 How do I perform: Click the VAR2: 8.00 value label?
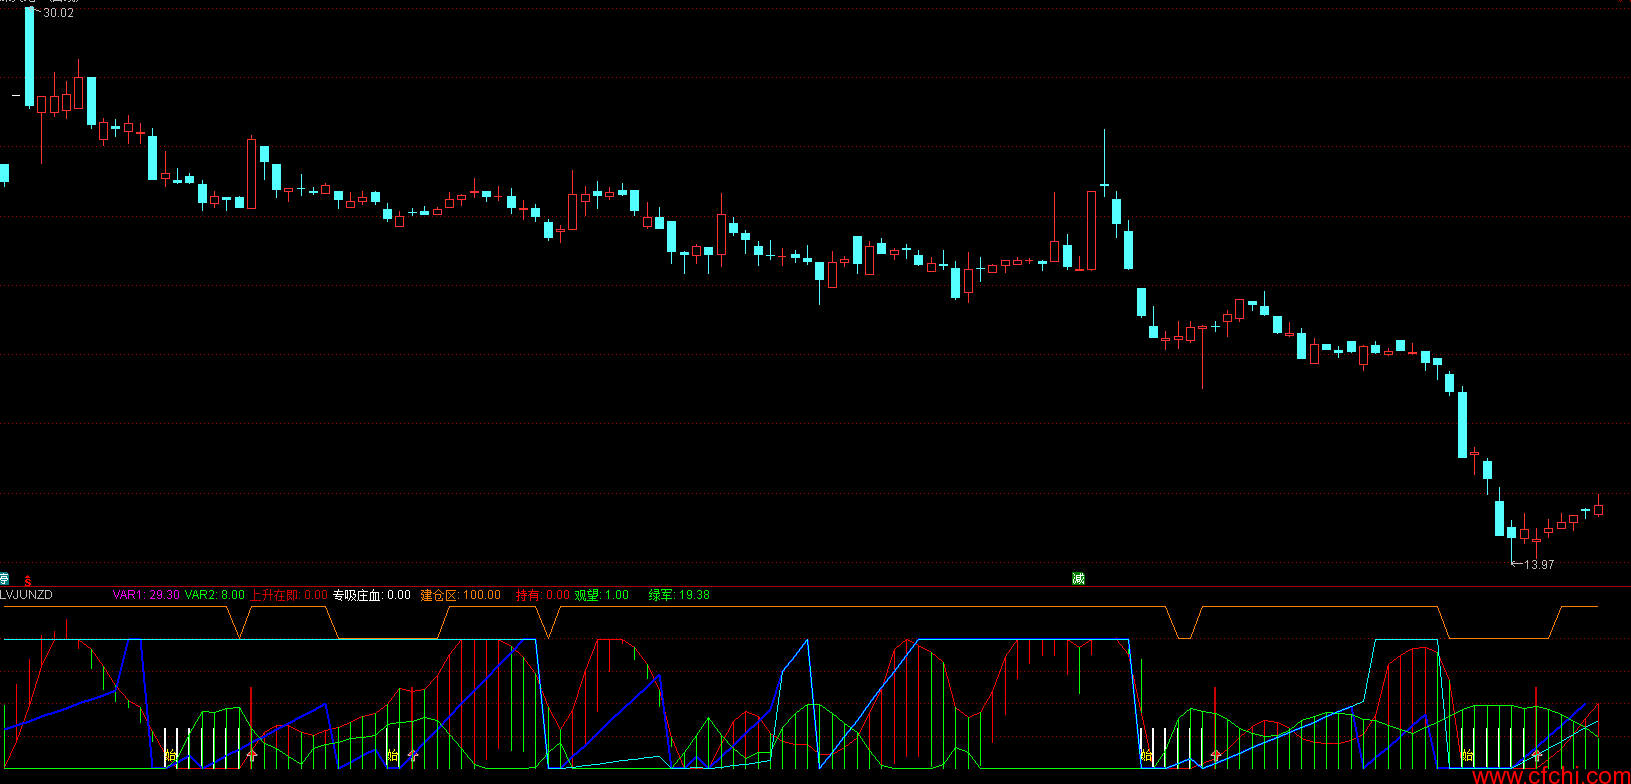pyautogui.click(x=215, y=595)
